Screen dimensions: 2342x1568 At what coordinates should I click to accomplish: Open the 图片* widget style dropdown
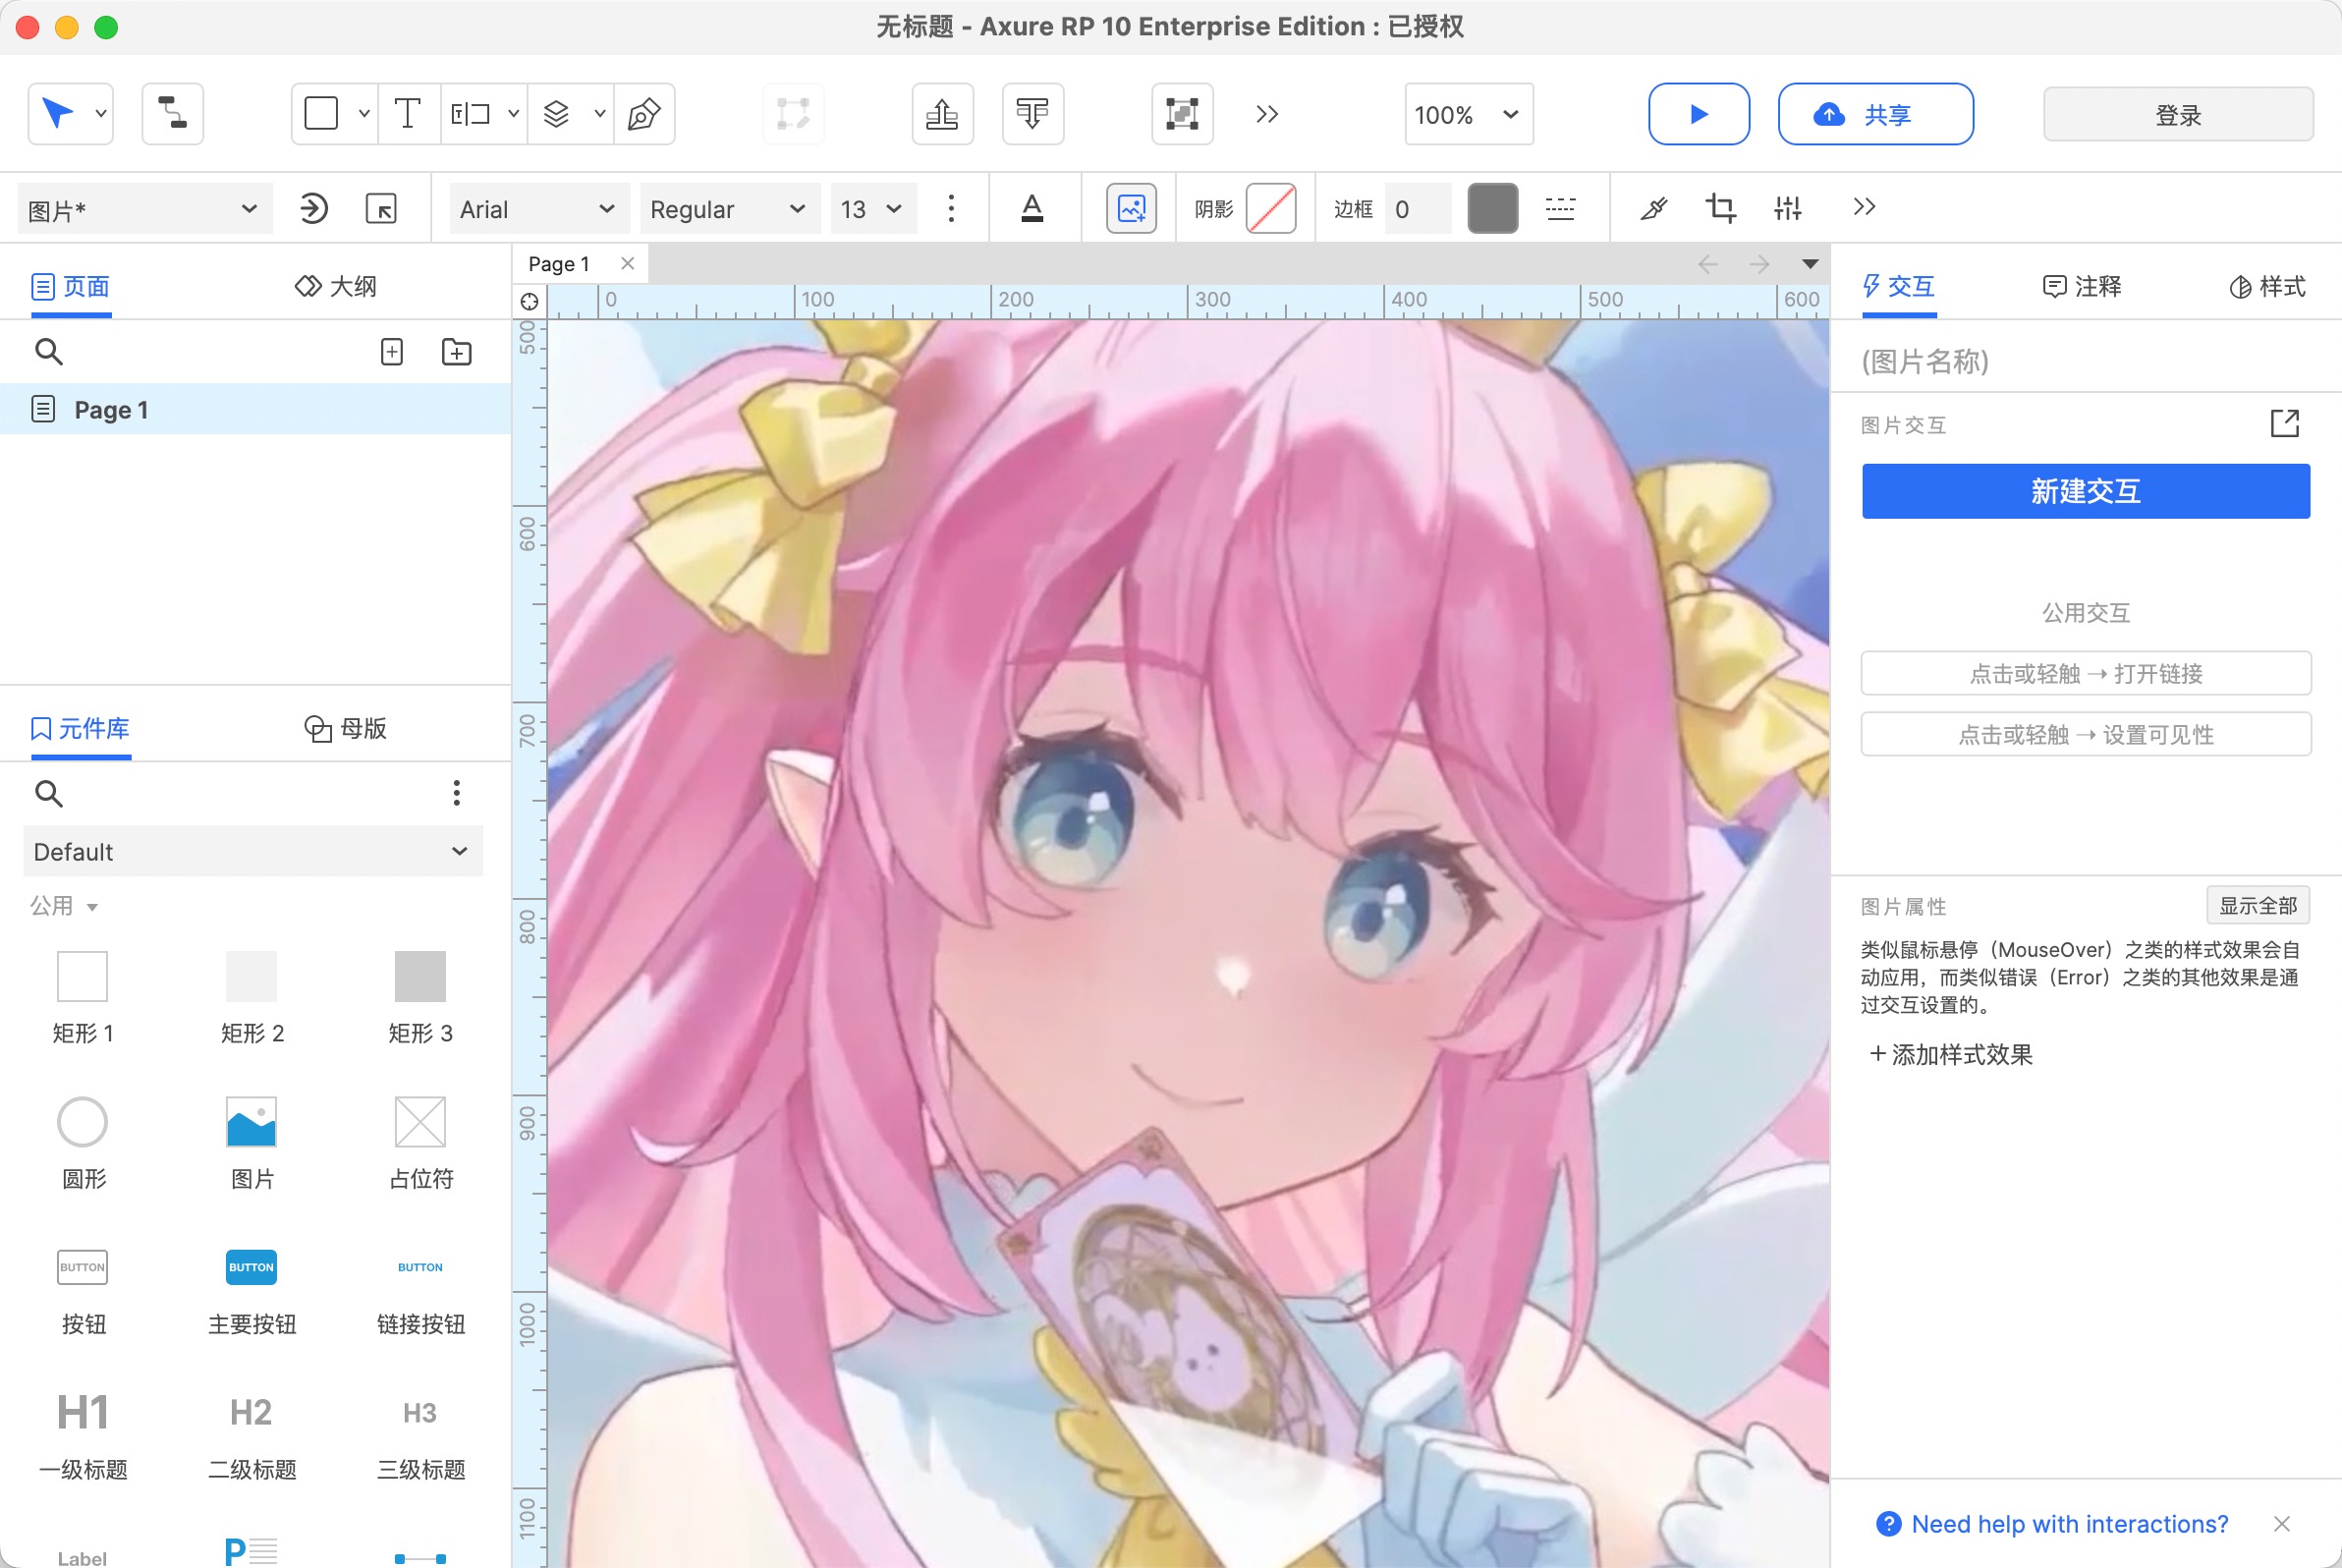click(x=144, y=209)
